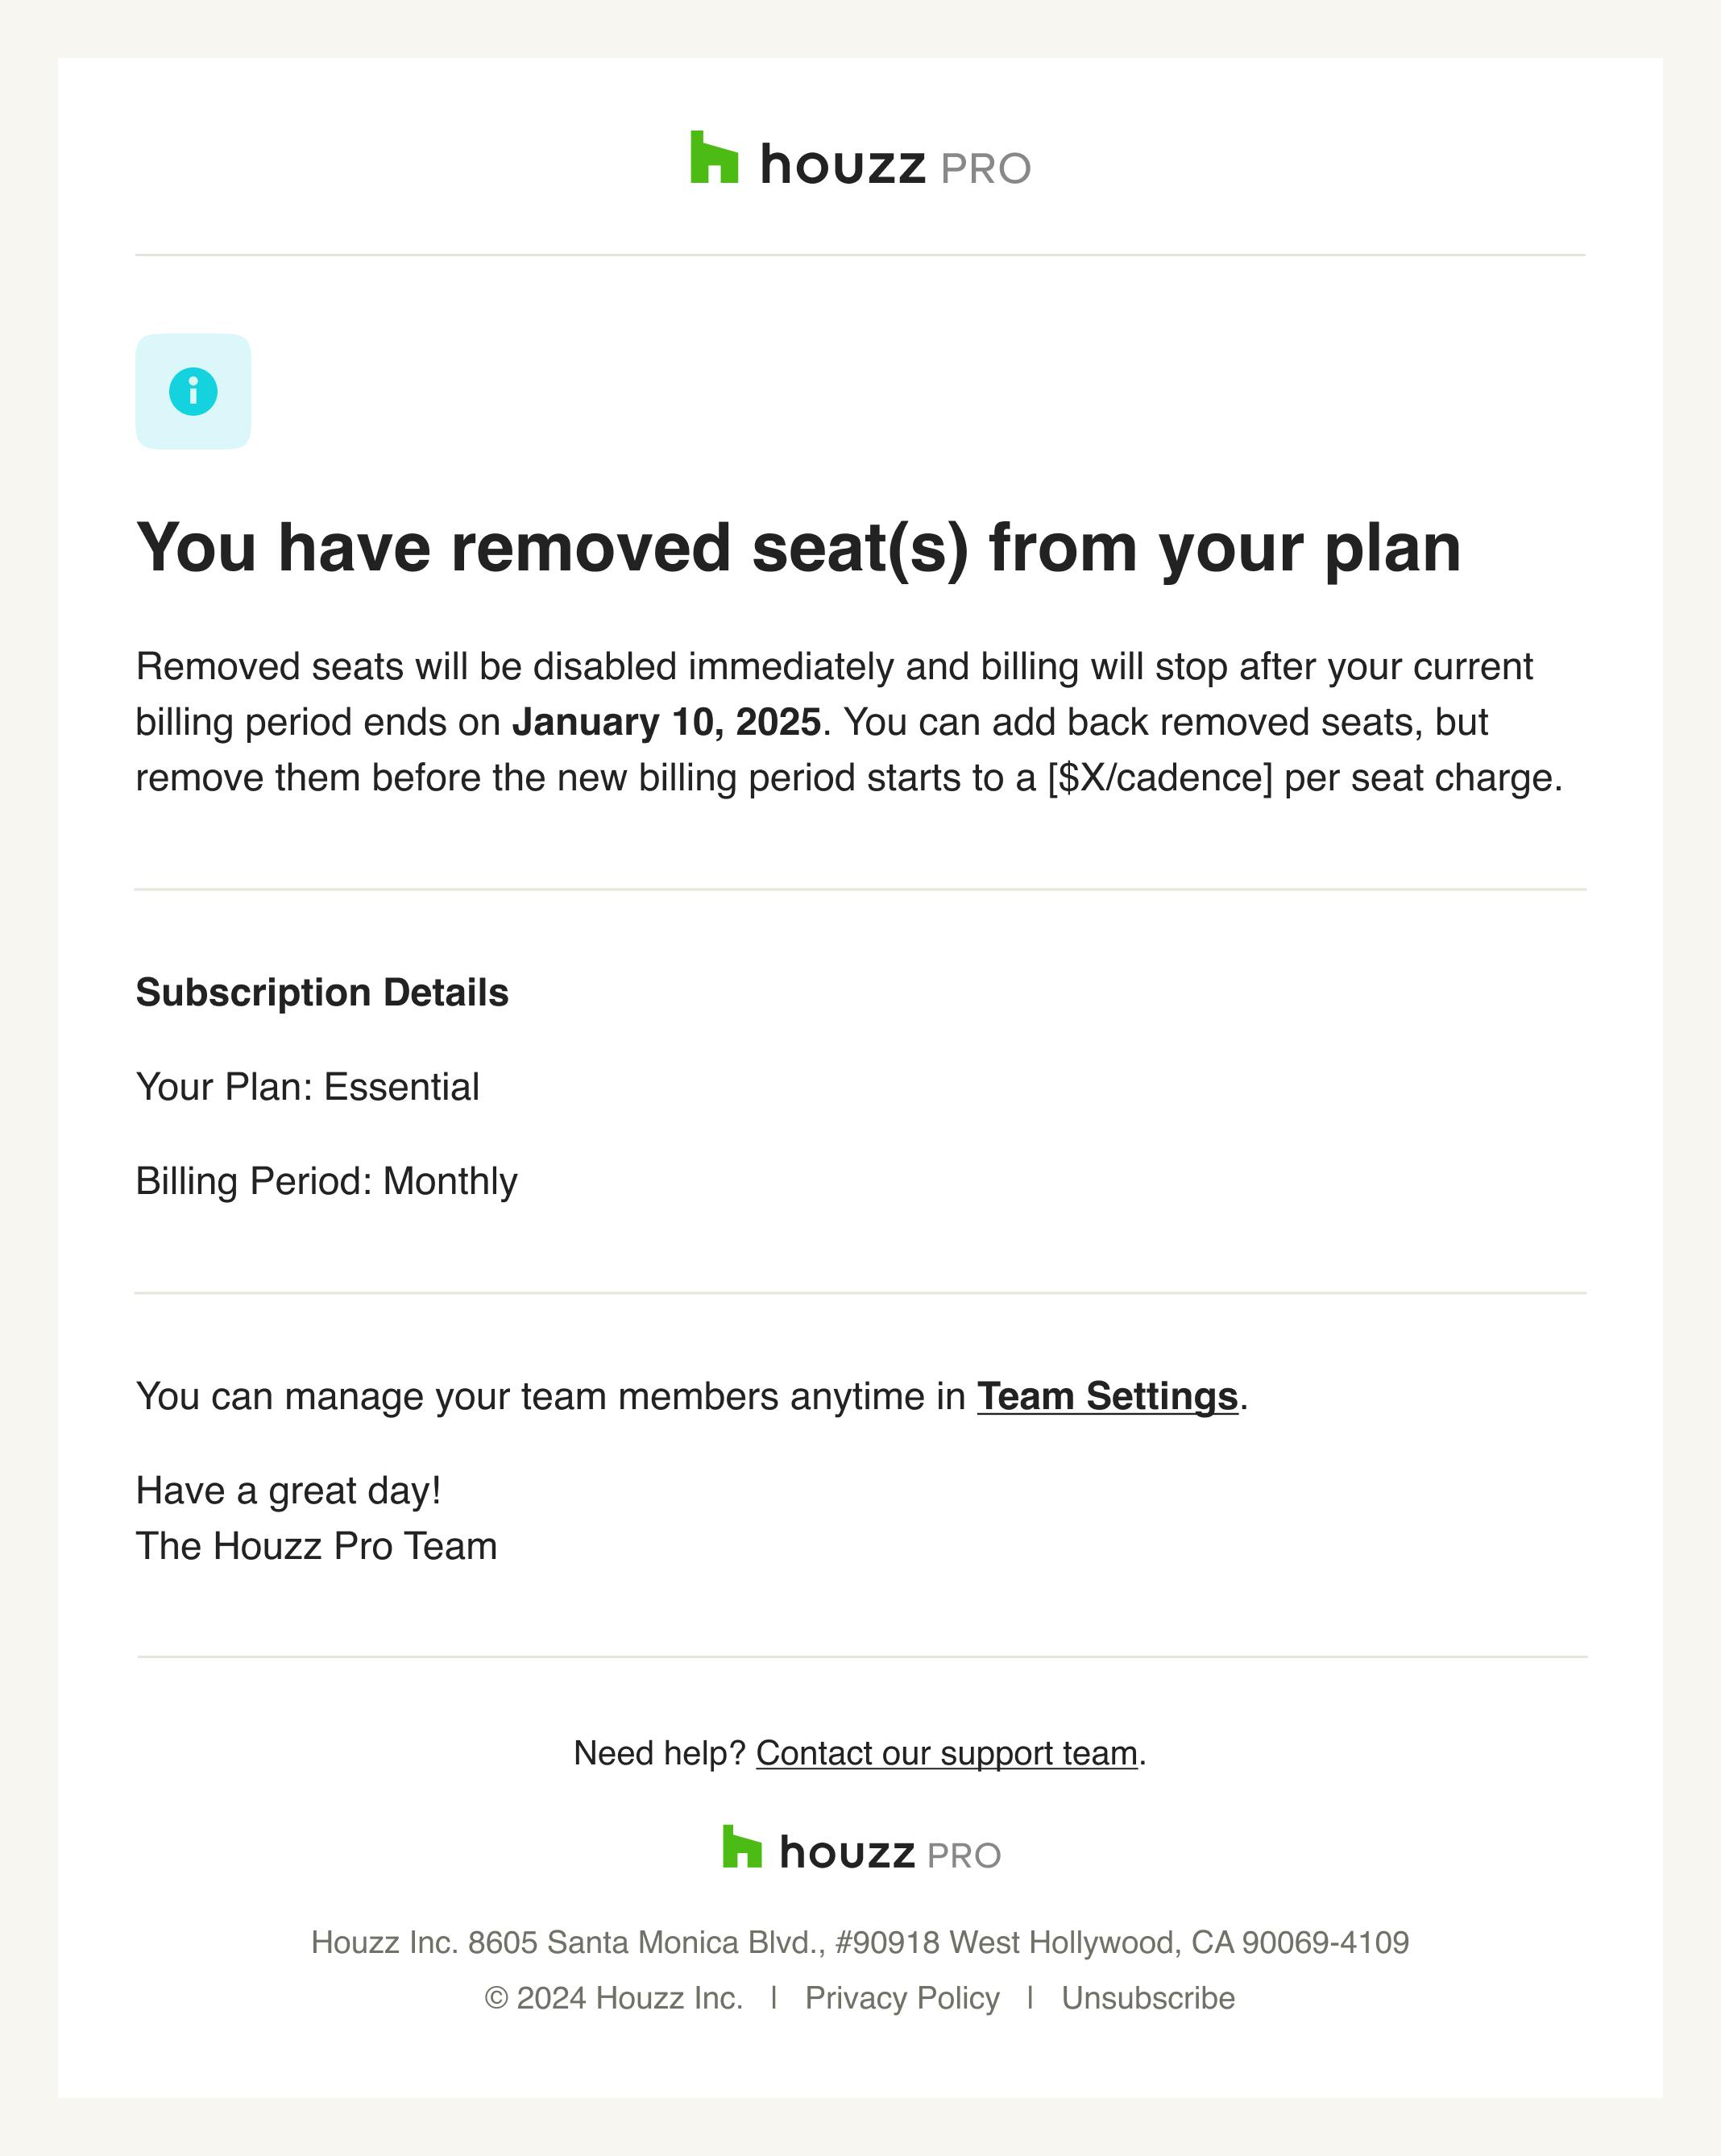The height and width of the screenshot is (2156, 1721).
Task: Click the green Houzz logo icon in header
Action: [714, 158]
